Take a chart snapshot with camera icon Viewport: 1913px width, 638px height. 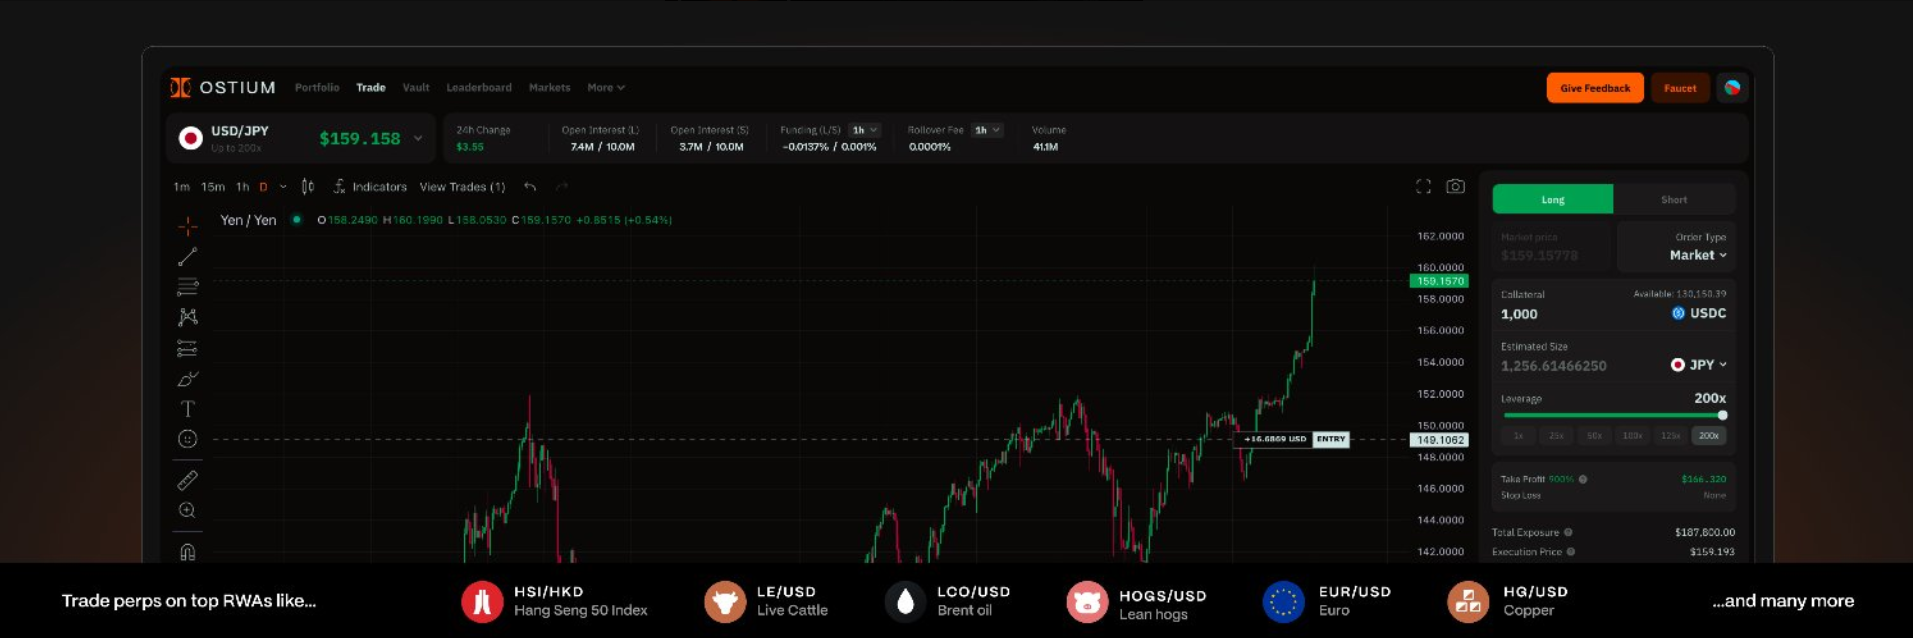coord(1455,187)
